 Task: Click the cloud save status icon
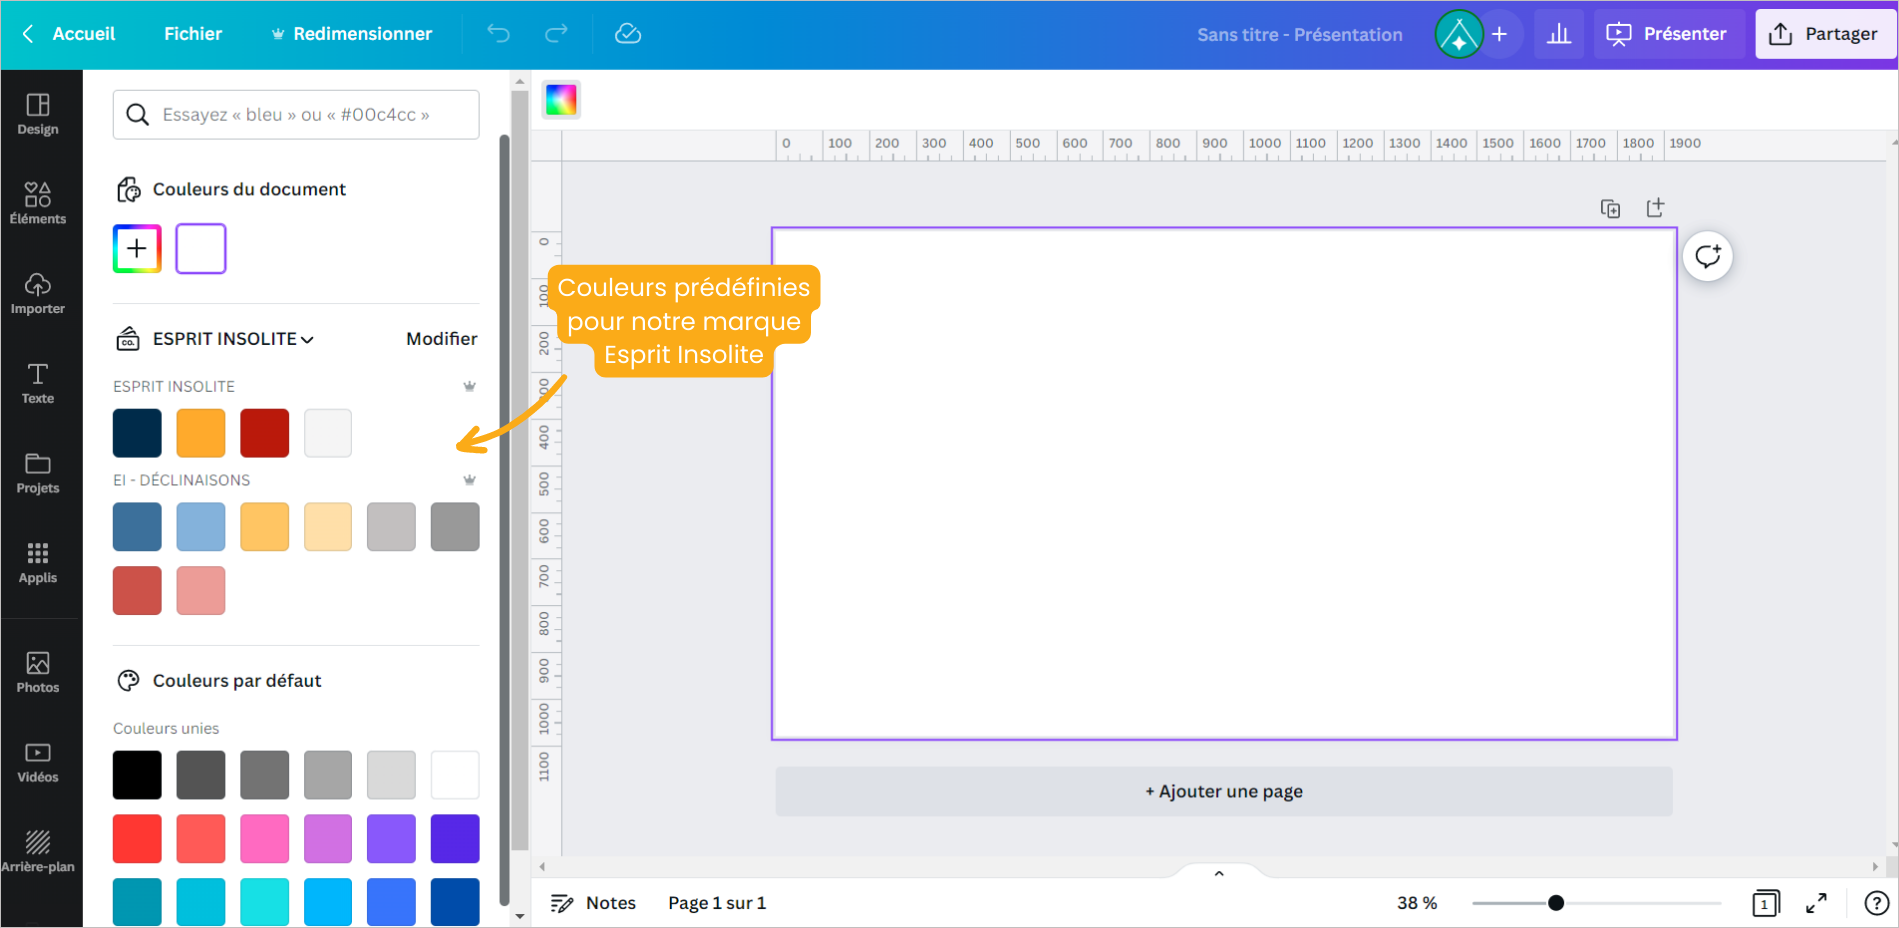tap(627, 34)
